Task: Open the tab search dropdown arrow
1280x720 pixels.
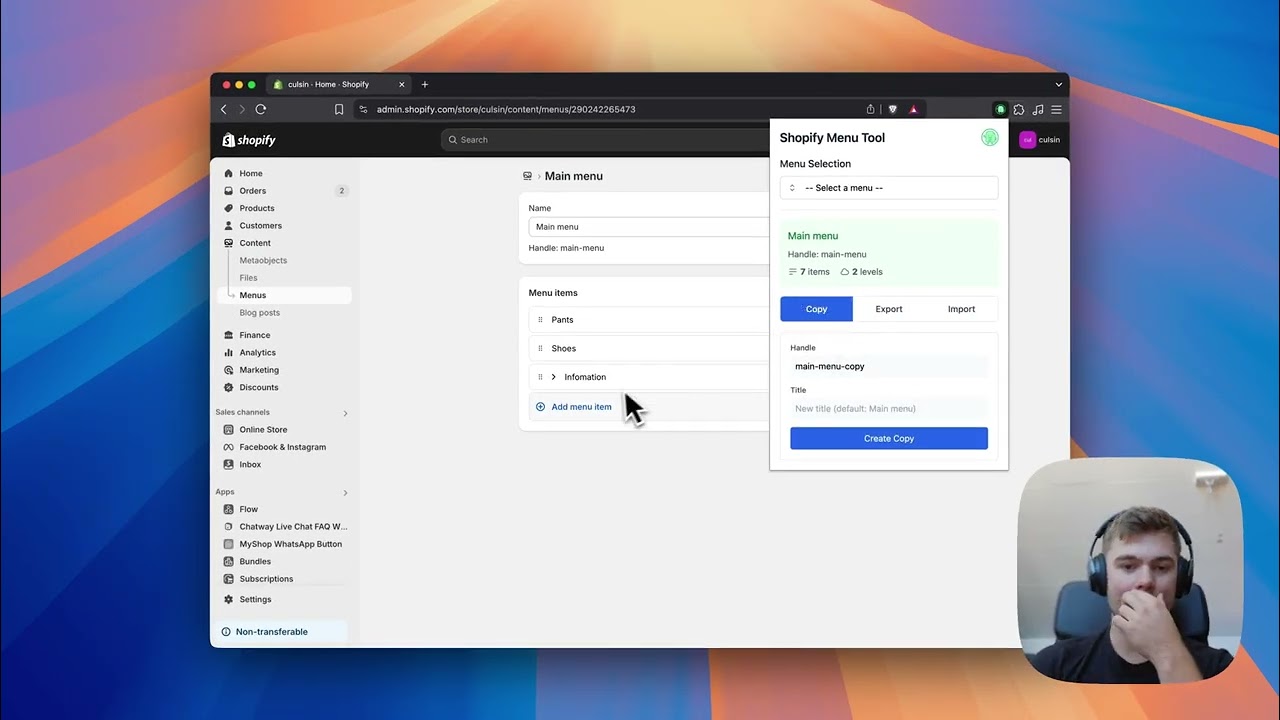Action: pyautogui.click(x=1059, y=84)
